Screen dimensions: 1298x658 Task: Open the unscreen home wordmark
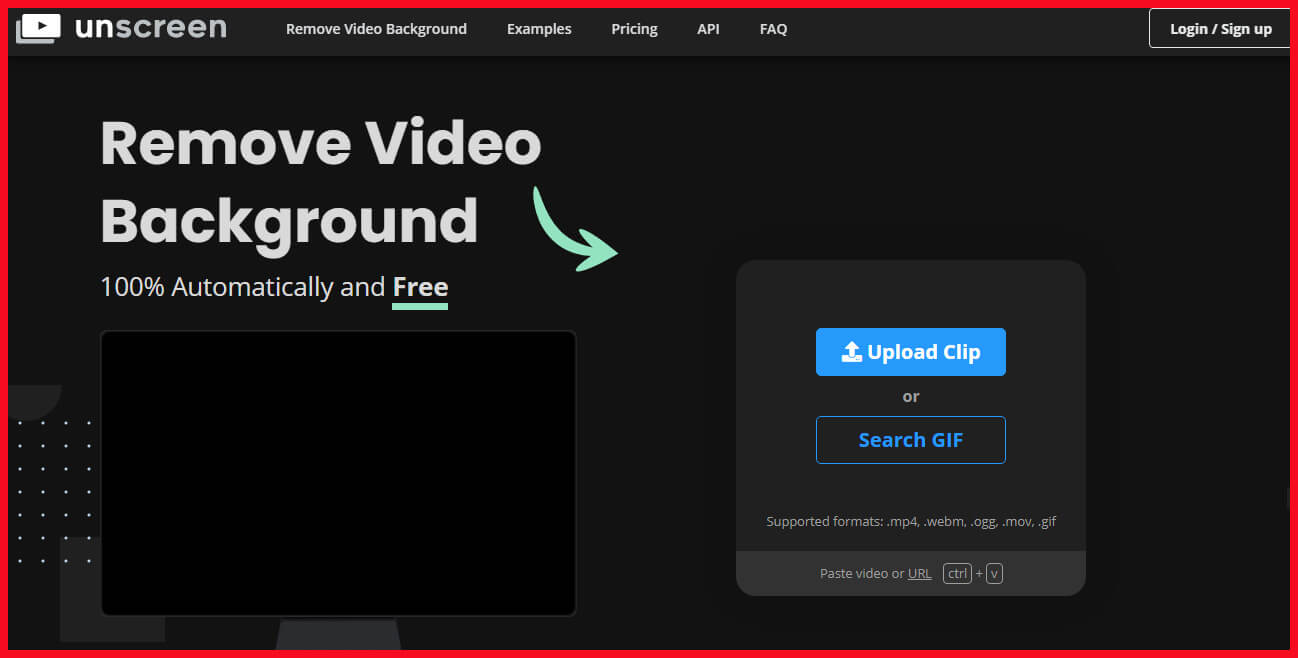(x=151, y=27)
